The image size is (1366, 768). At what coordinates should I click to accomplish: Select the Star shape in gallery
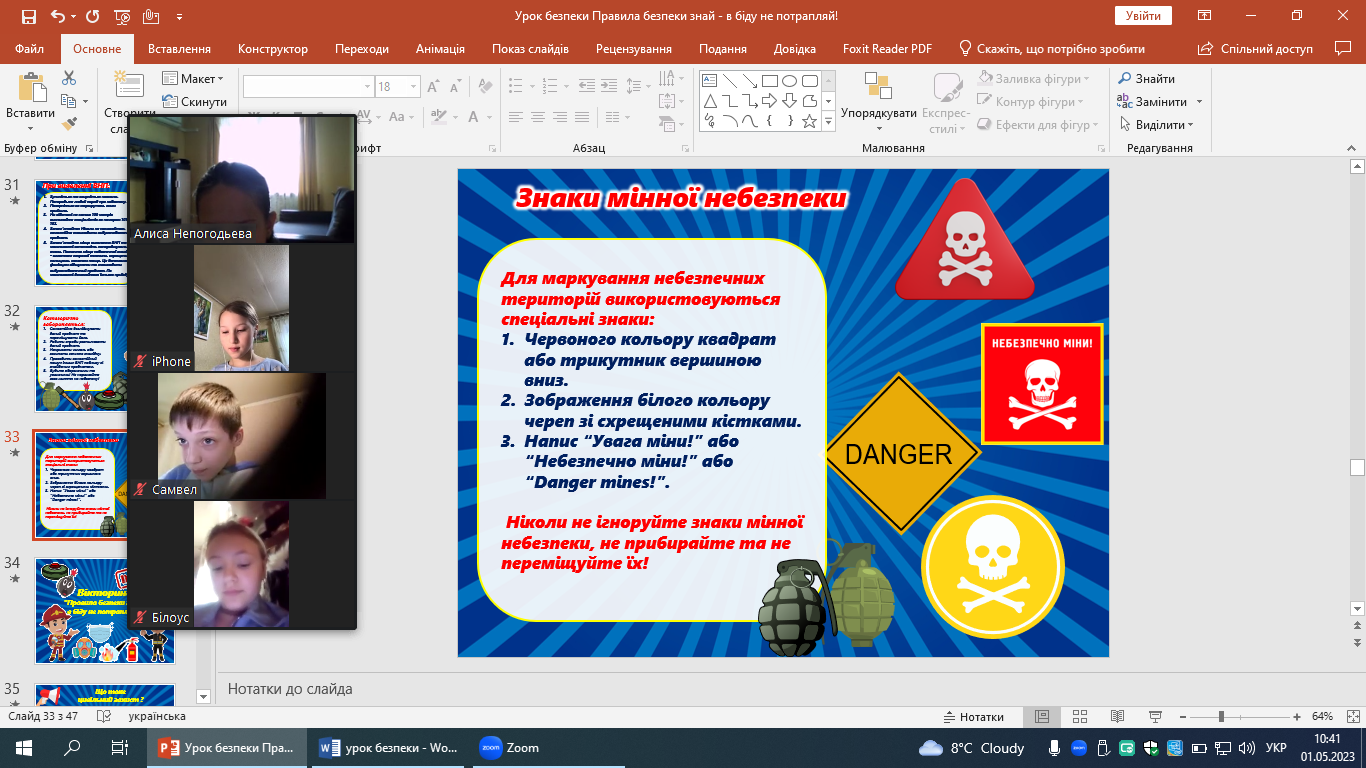coord(809,121)
